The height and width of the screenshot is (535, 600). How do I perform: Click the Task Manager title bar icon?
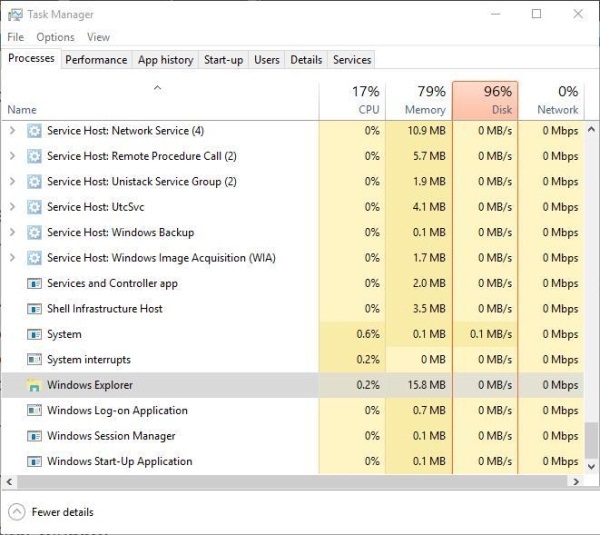[x=13, y=14]
